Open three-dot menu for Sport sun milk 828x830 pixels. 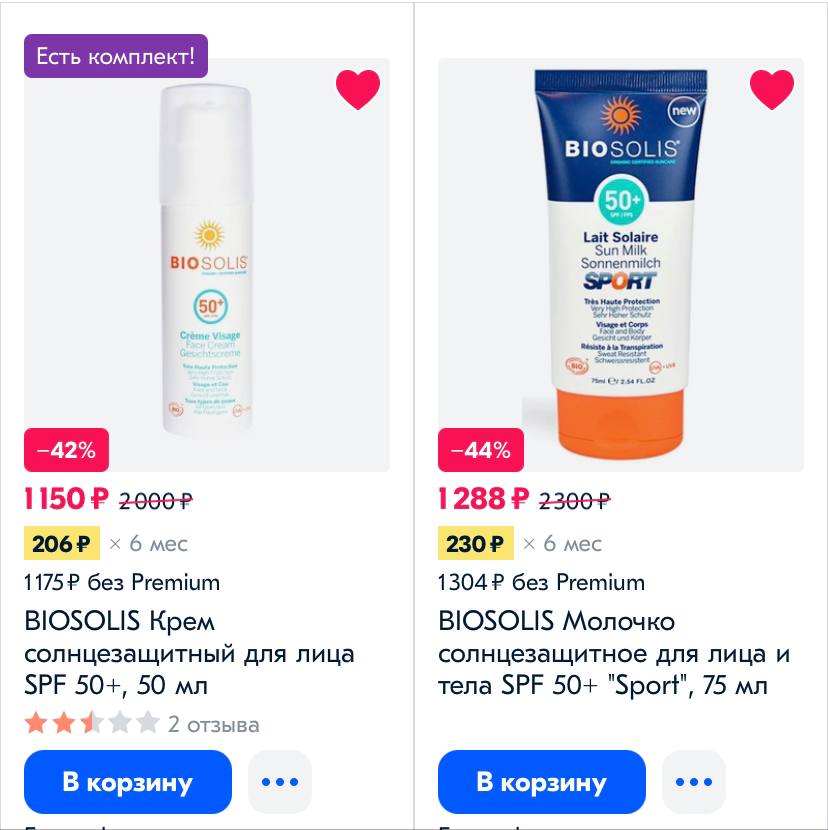coord(694,781)
